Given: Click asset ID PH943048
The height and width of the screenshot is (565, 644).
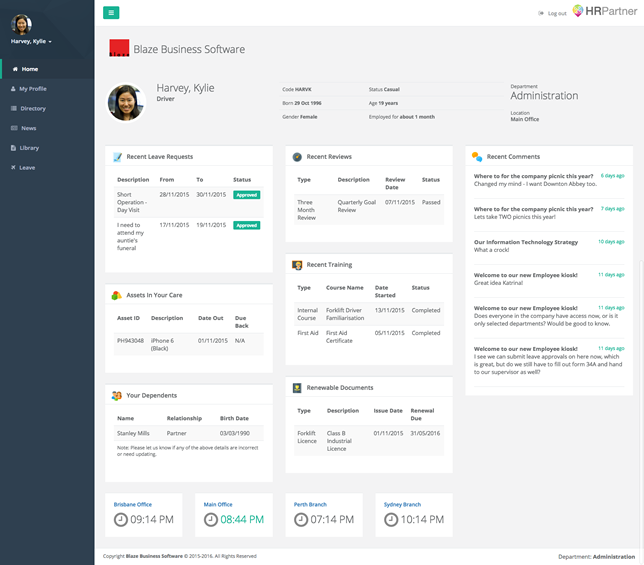Looking at the screenshot, I should [131, 341].
